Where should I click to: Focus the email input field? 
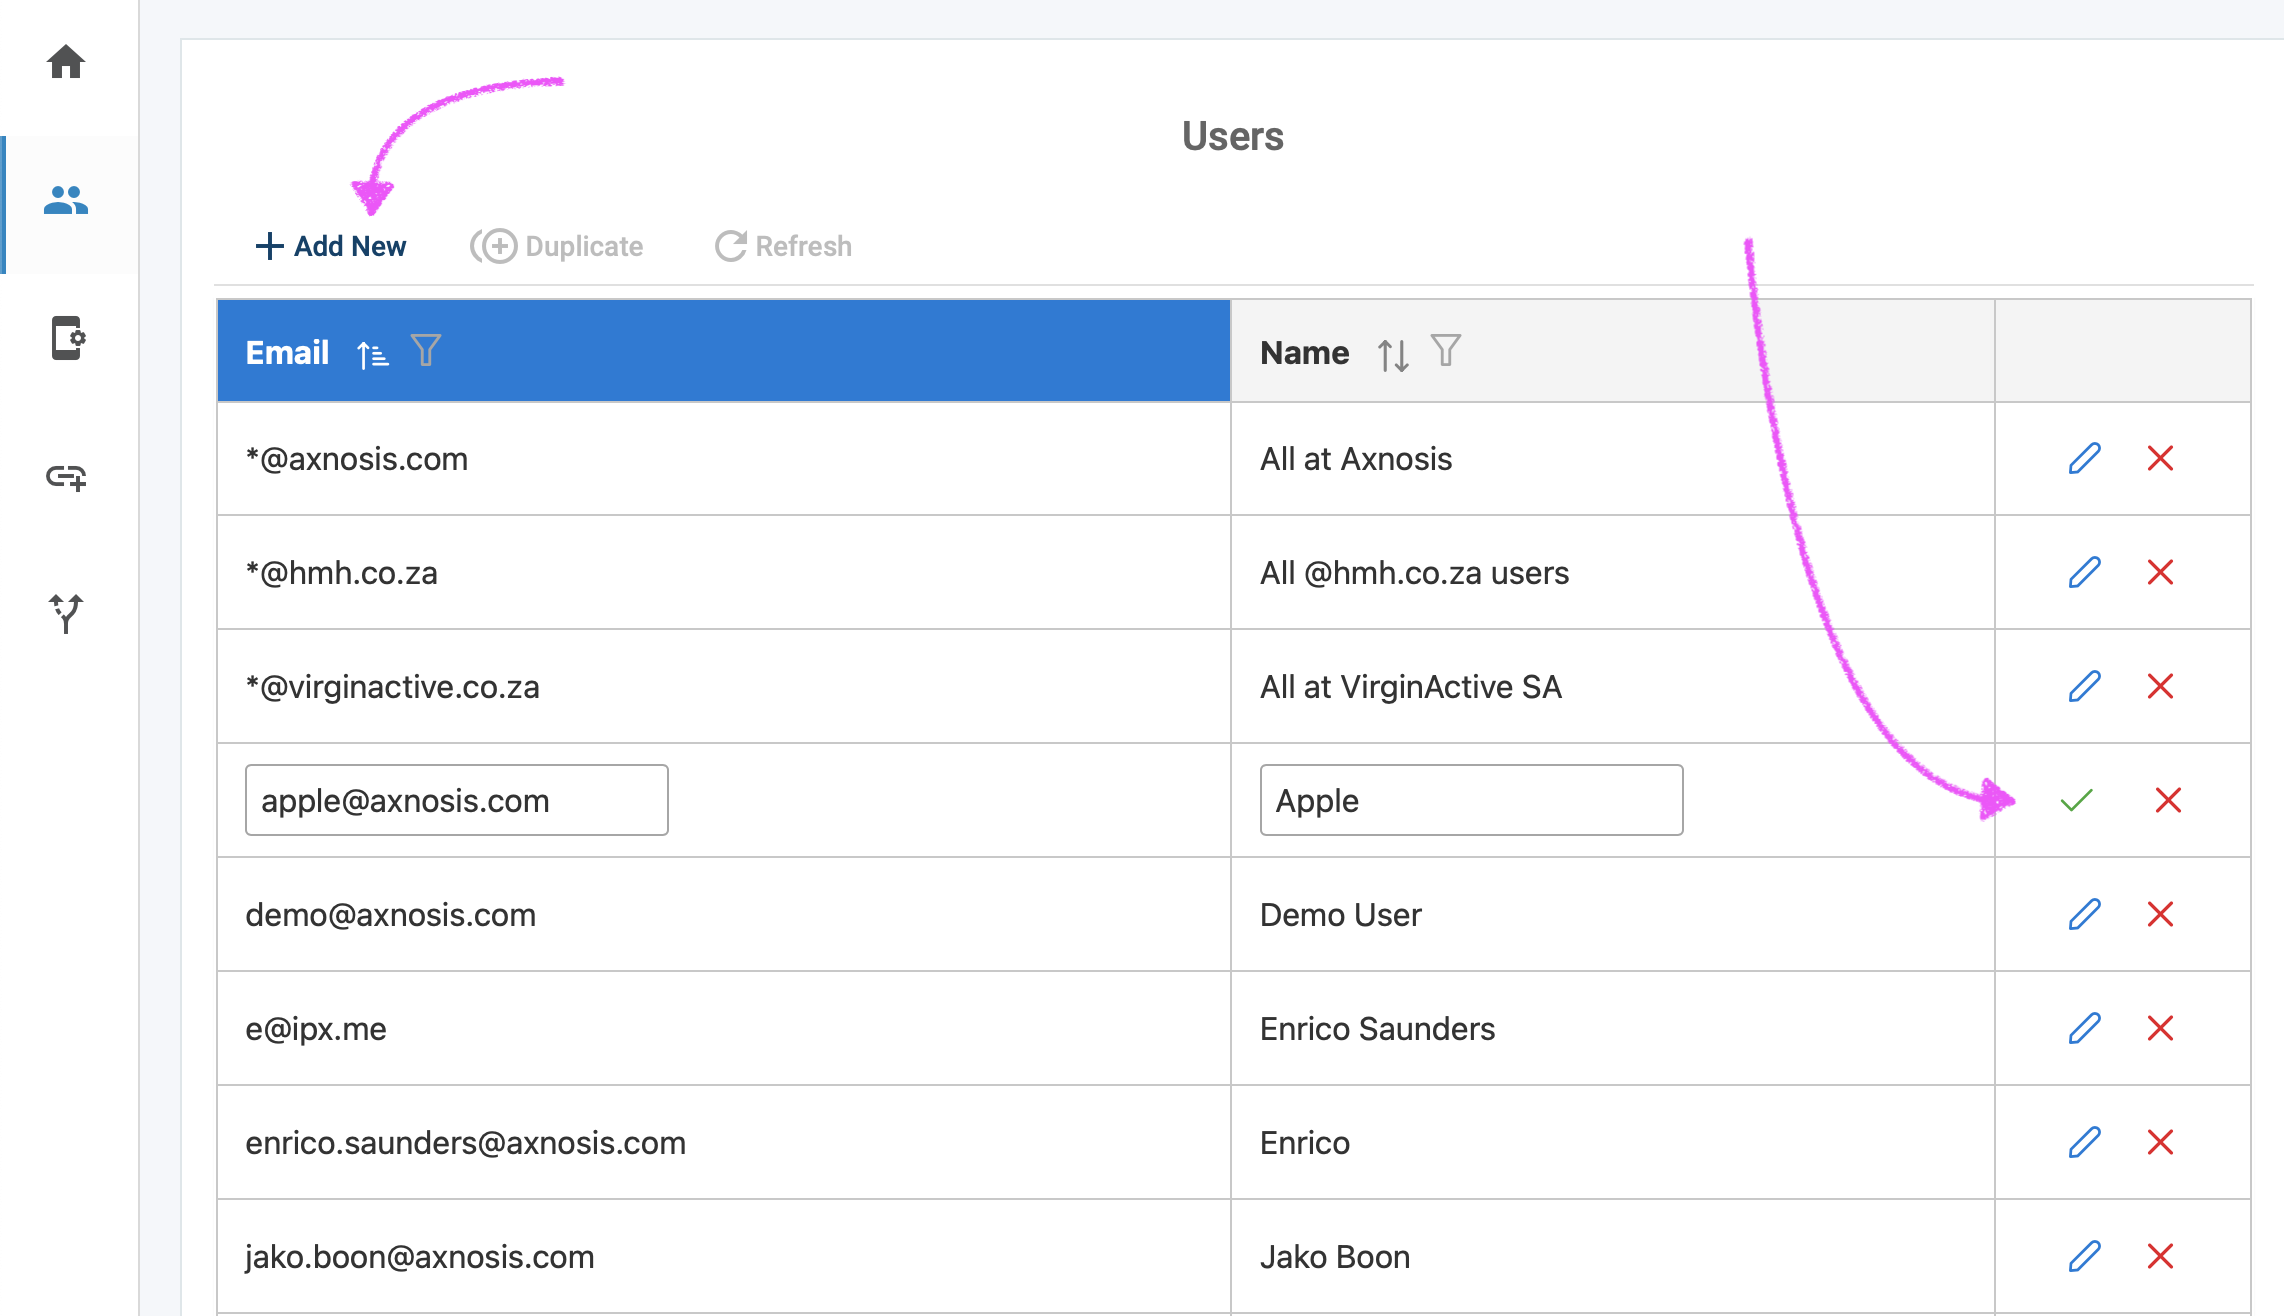click(x=456, y=800)
